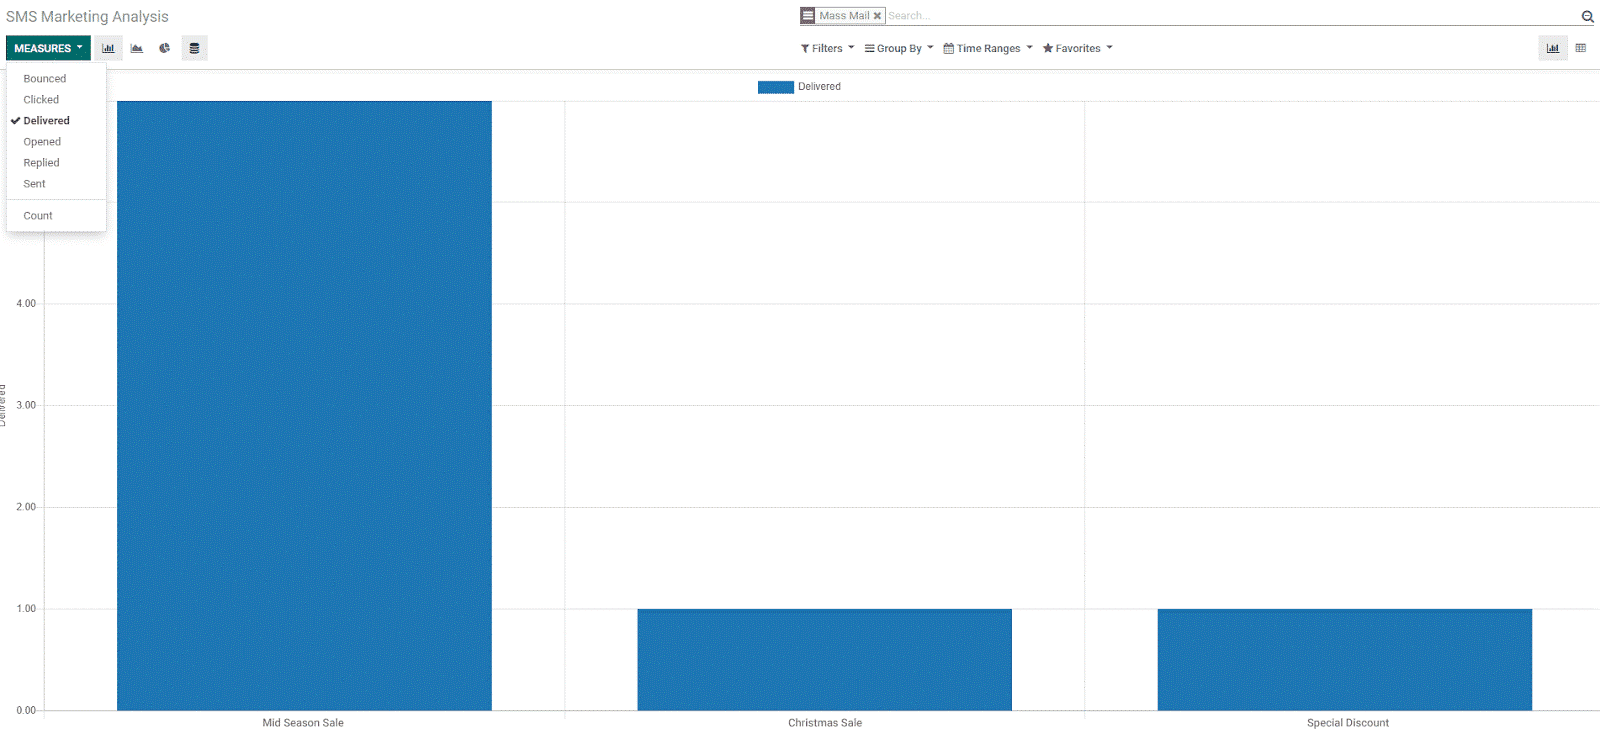Viewport: 1600px width, 734px height.
Task: Open the pivot table view
Action: pos(1581,48)
